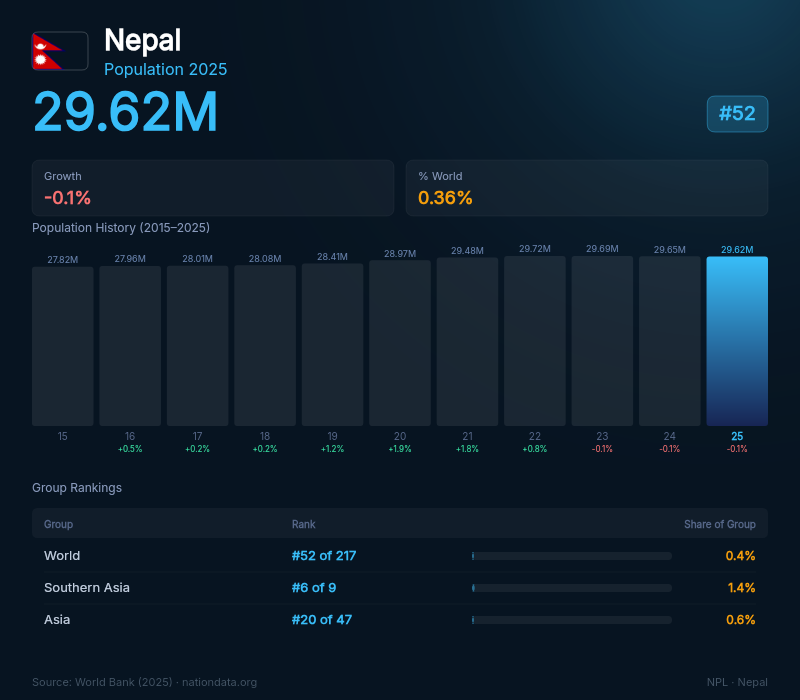Click the Share of Group column header
Screen dimensions: 800x700
719,524
